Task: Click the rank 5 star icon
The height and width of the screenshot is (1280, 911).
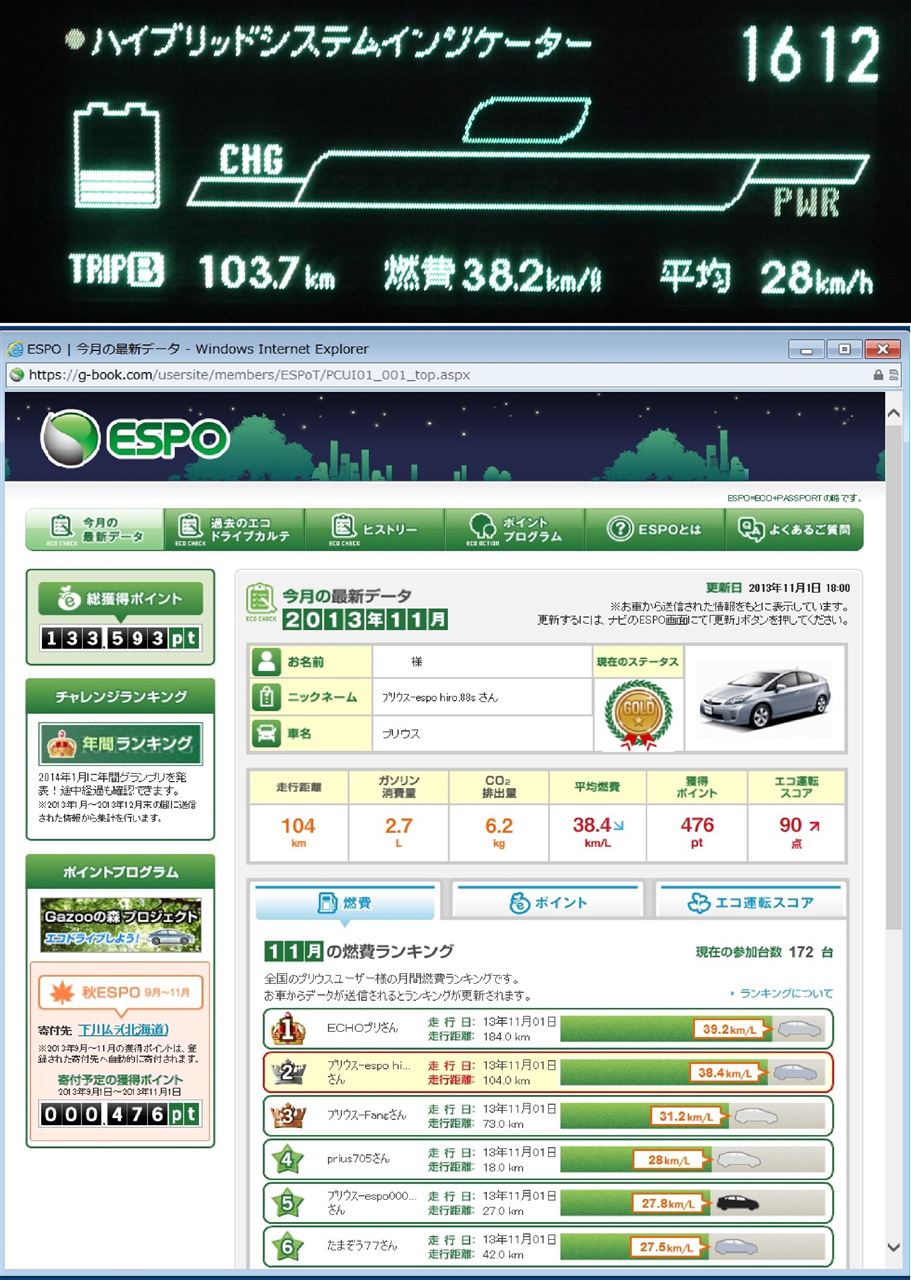Action: [288, 1203]
